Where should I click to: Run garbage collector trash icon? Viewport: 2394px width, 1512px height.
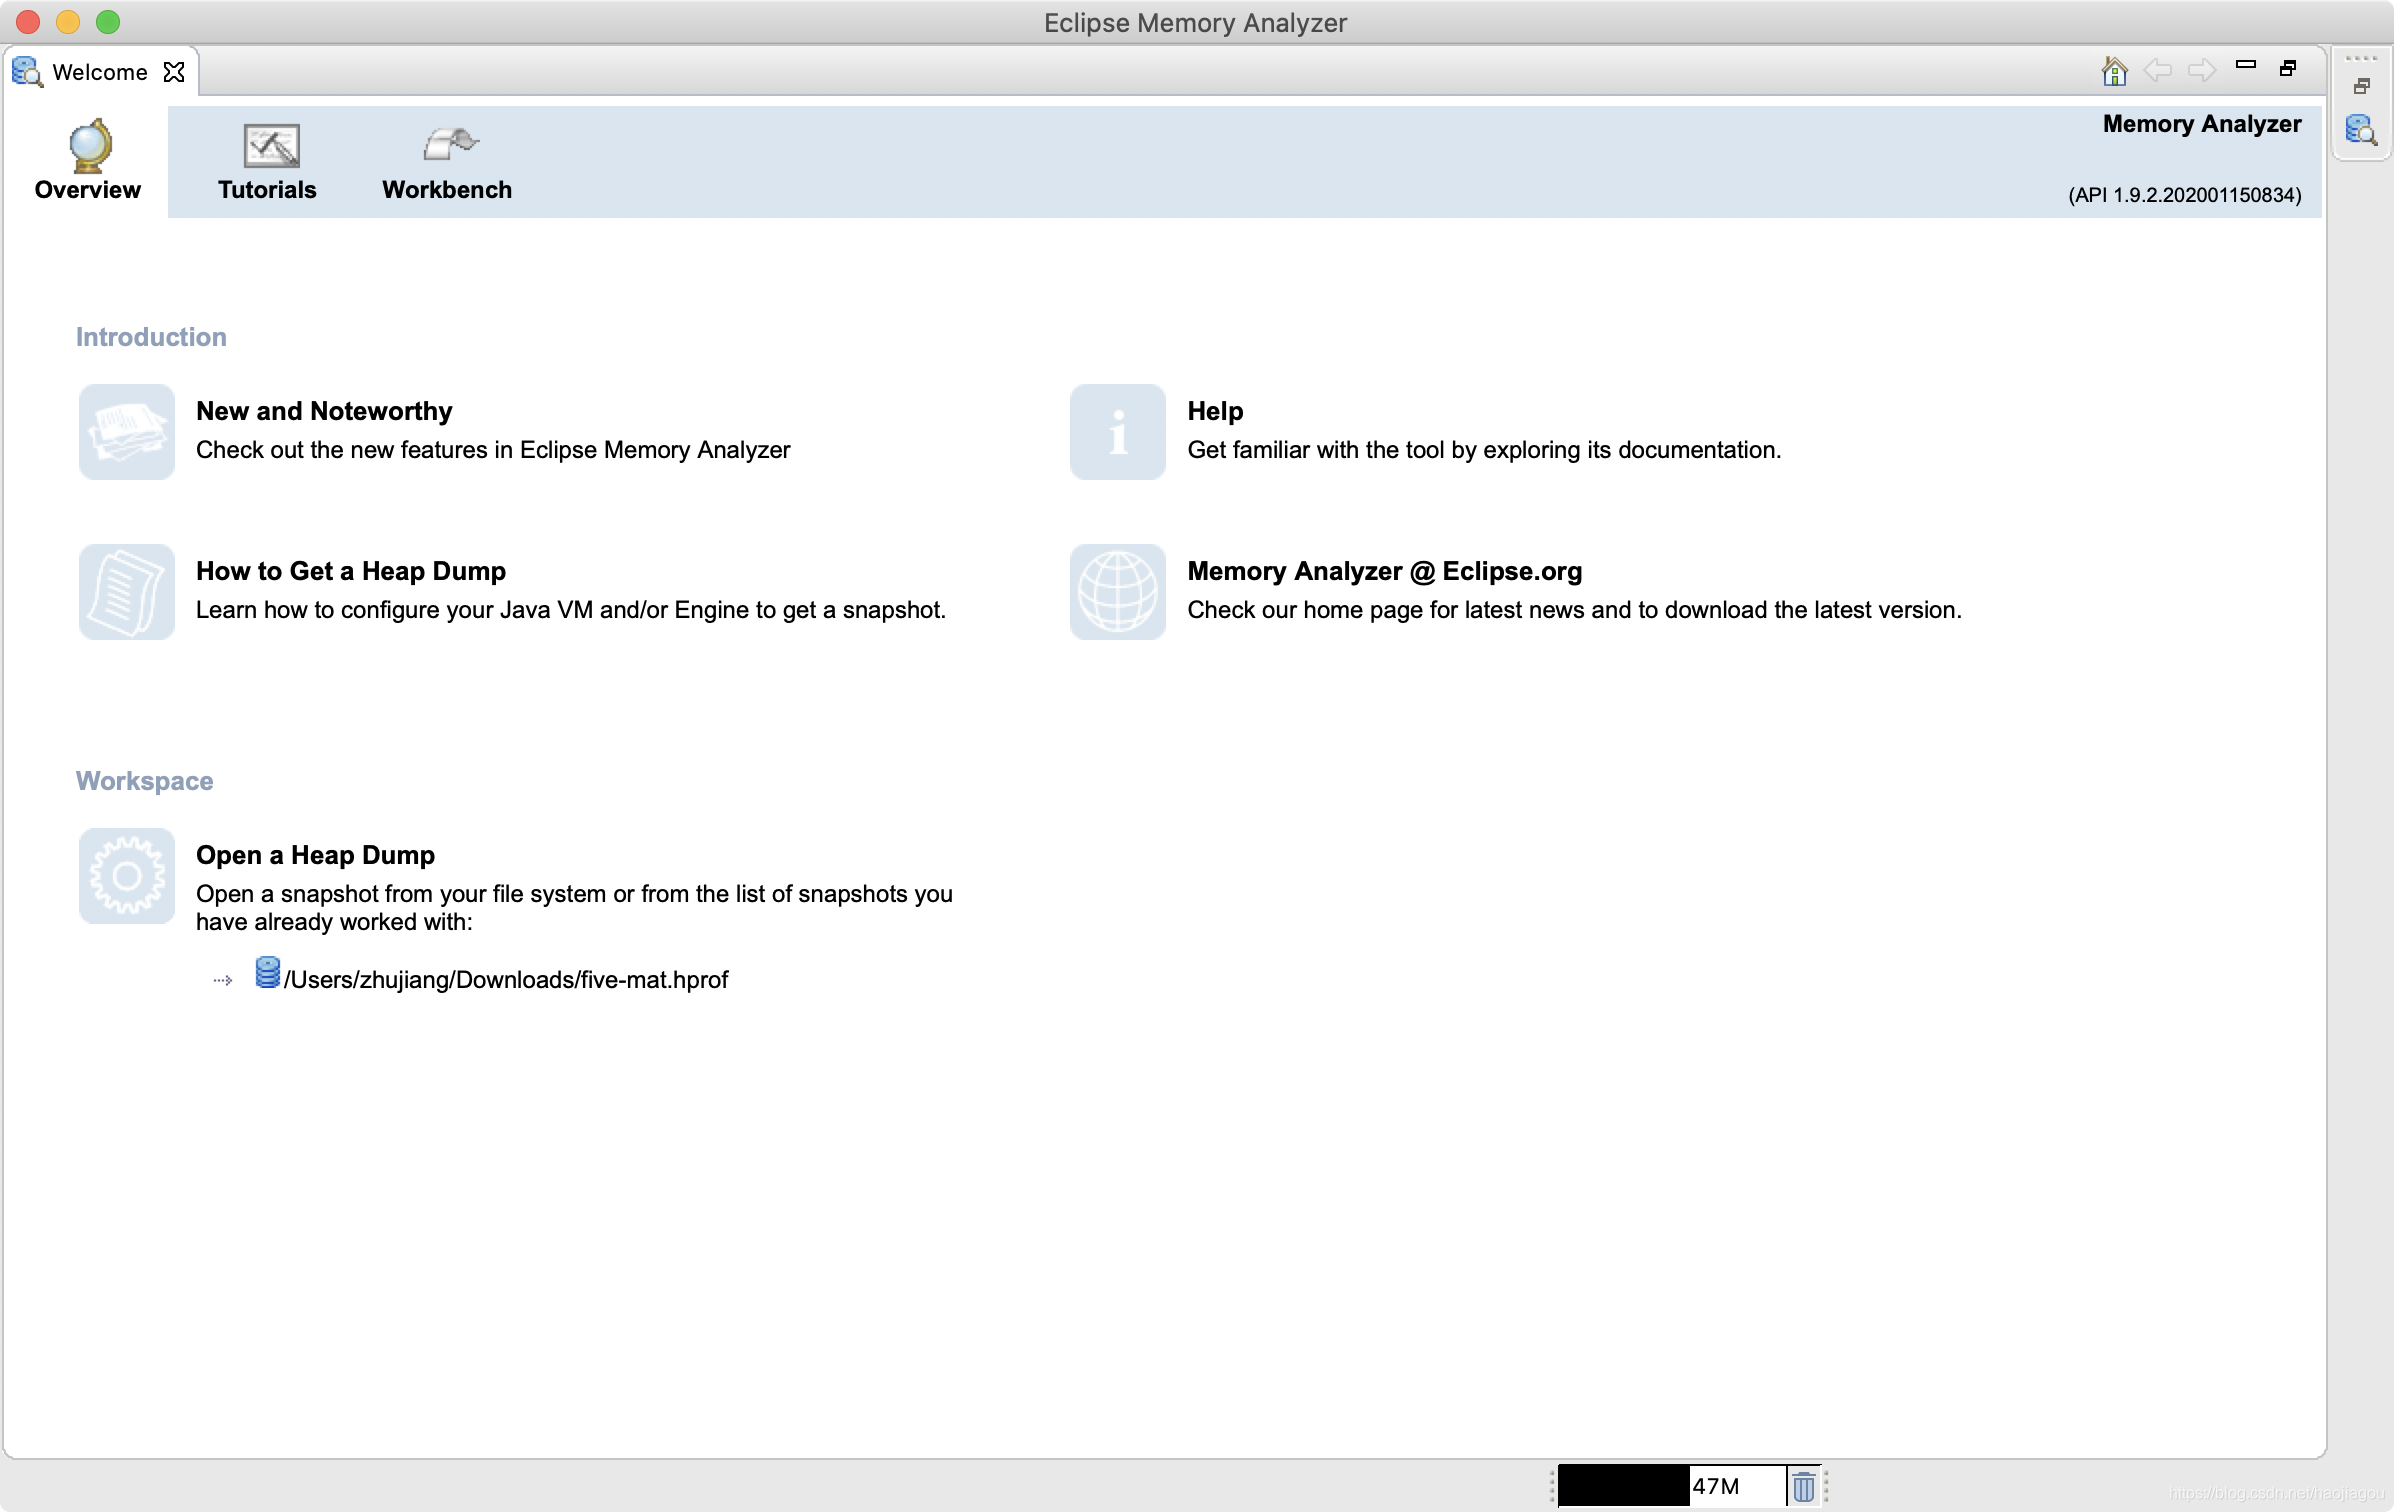pos(1804,1486)
